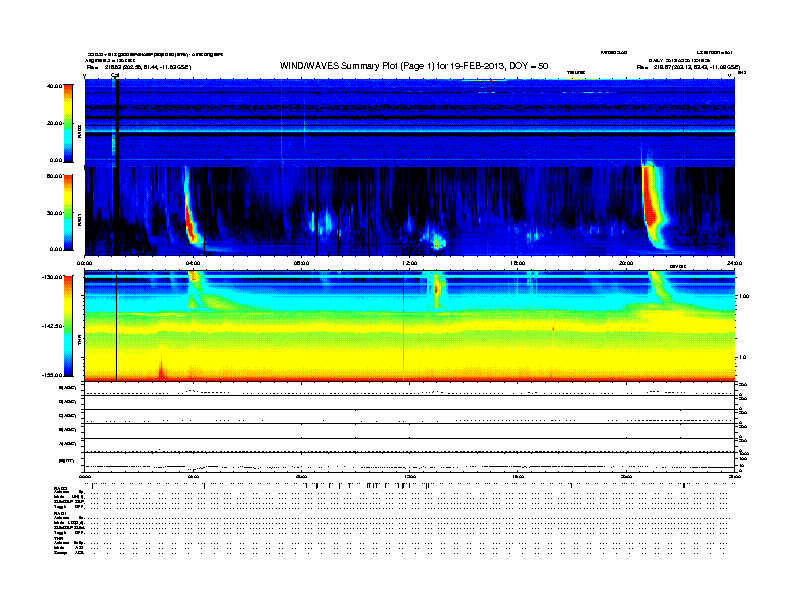
Task: Click the RAD1 vertical axis label
Action: tap(79, 220)
